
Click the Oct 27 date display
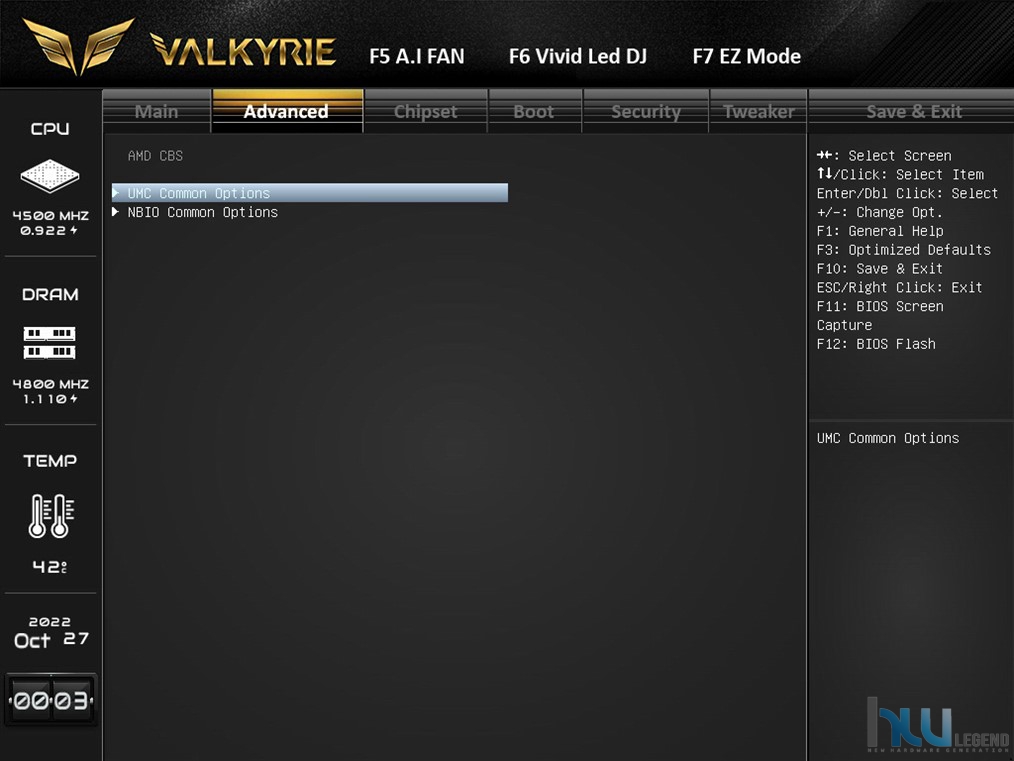point(51,640)
